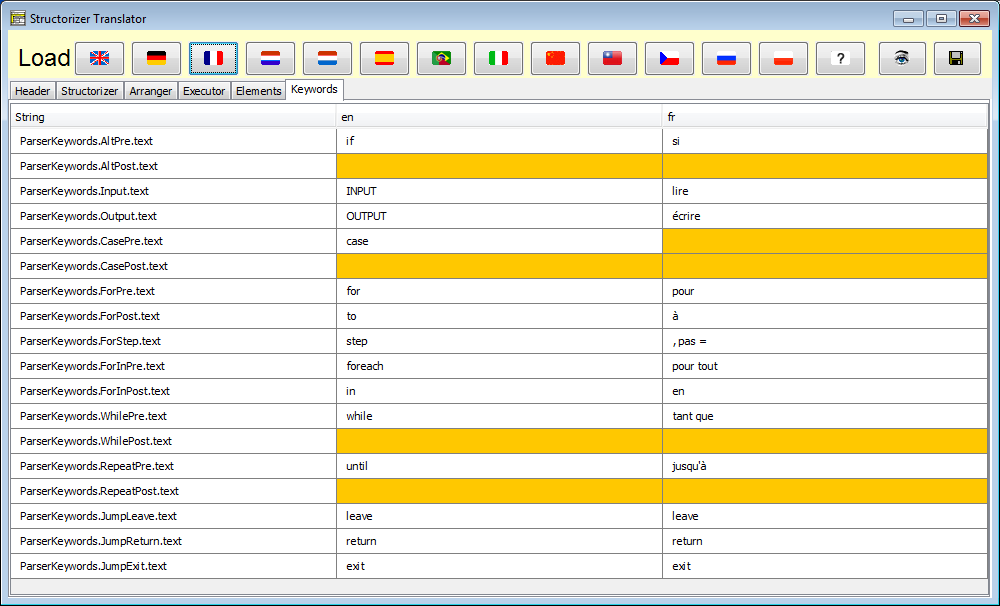The height and width of the screenshot is (606, 1000).
Task: Switch to the Arranger tab
Action: [151, 91]
